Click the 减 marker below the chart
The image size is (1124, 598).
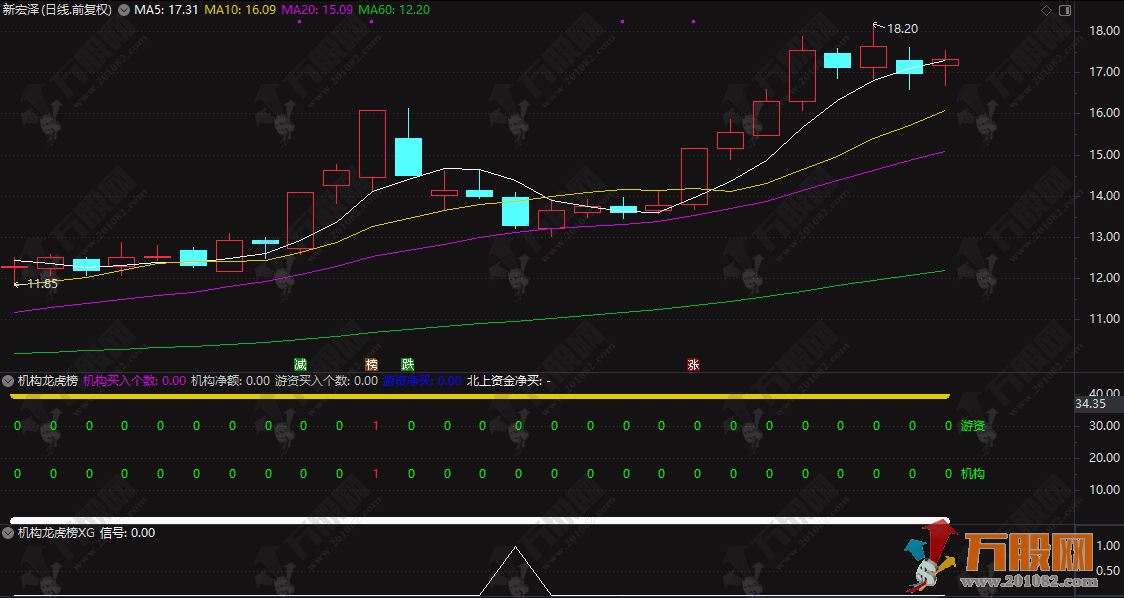[x=300, y=364]
